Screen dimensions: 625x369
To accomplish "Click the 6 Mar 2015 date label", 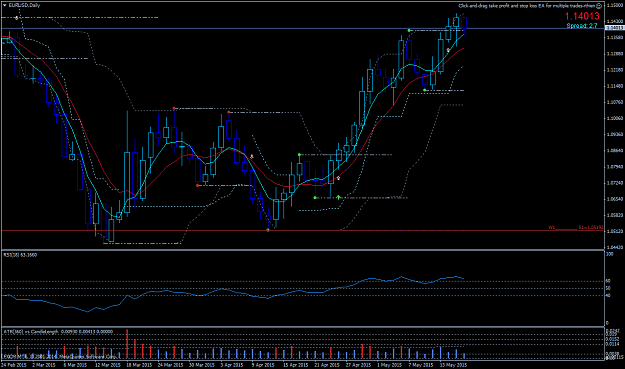I will [75, 365].
